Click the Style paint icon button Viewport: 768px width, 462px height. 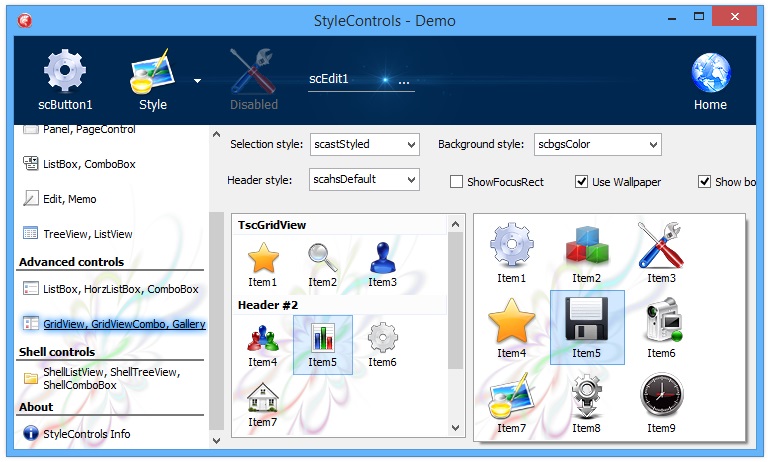tap(152, 71)
